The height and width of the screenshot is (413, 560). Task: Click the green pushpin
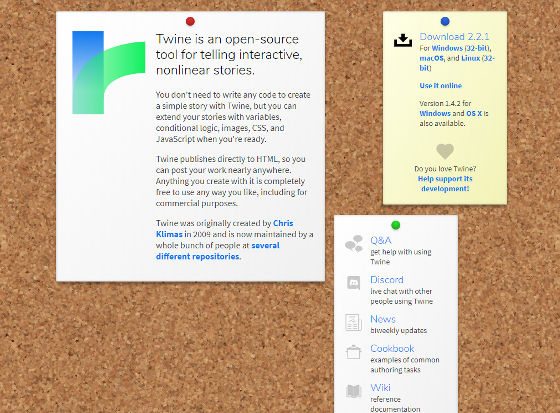pyautogui.click(x=396, y=225)
